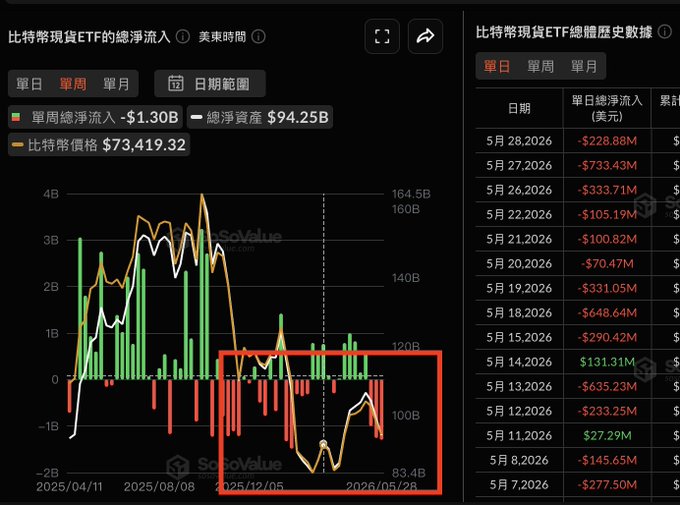Screen dimensions: 680x505
Task: Select the 5月 28,2026 date cell
Action: (519, 141)
